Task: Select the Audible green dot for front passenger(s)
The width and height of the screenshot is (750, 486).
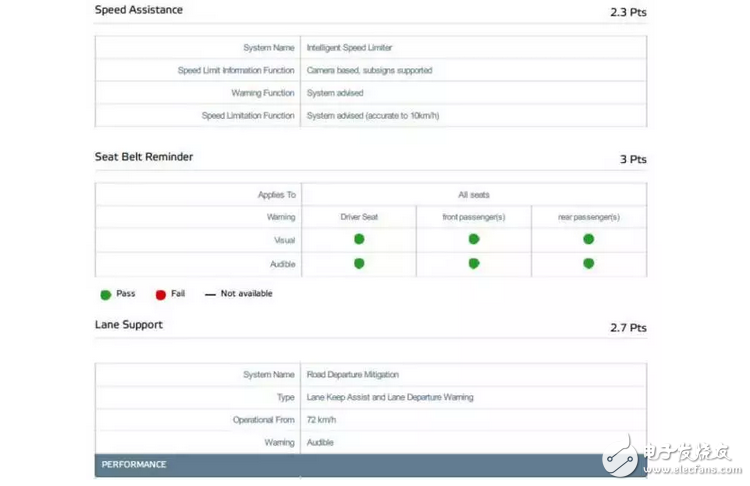Action: coord(474,264)
